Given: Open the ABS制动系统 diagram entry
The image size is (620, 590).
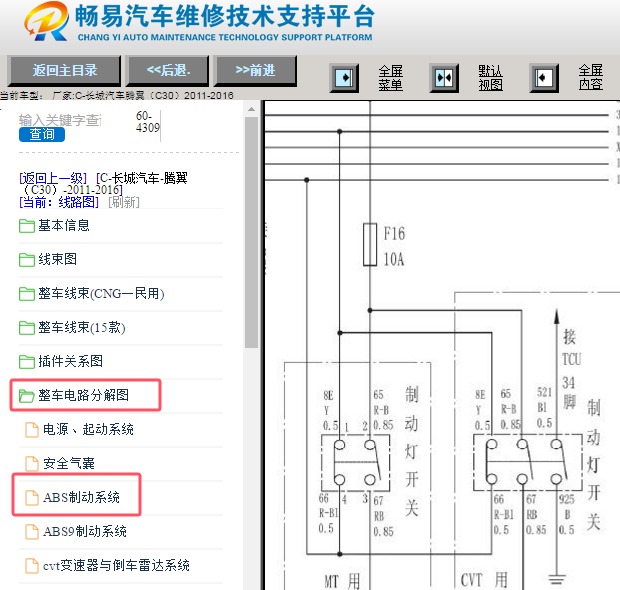Looking at the screenshot, I should coord(81,497).
